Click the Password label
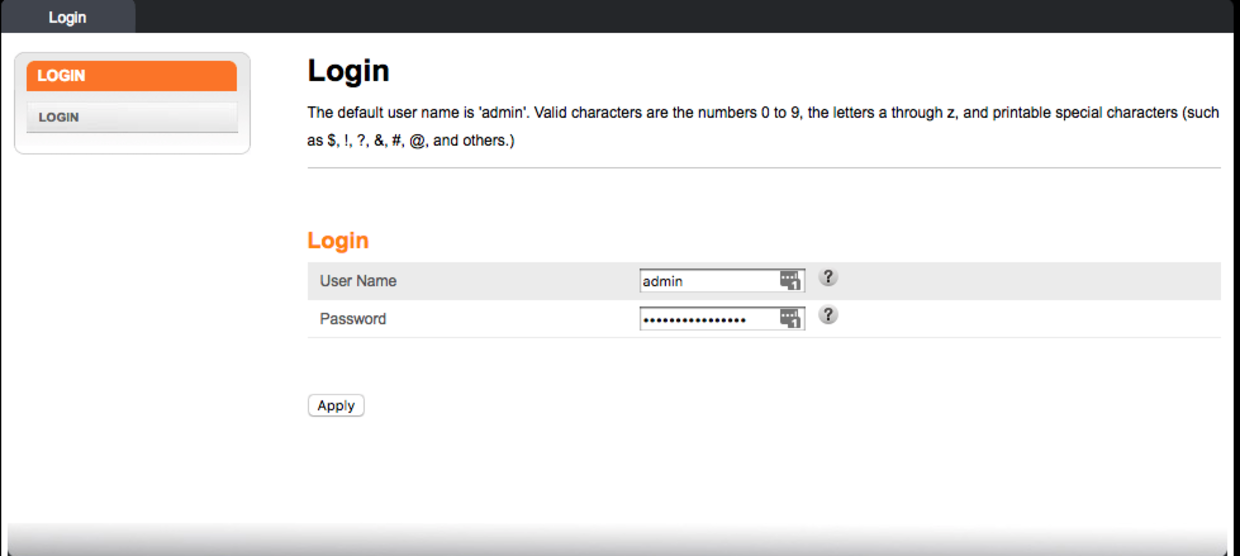 pyautogui.click(x=353, y=319)
